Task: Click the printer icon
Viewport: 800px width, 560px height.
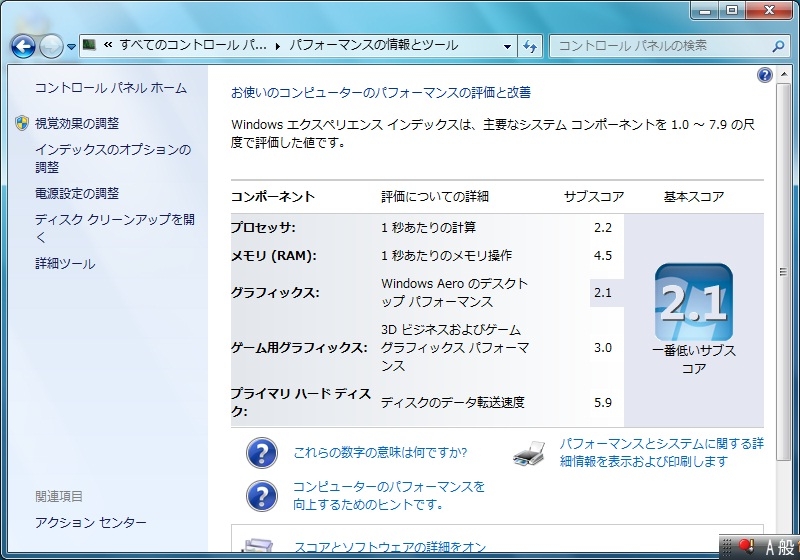Action: (x=529, y=453)
